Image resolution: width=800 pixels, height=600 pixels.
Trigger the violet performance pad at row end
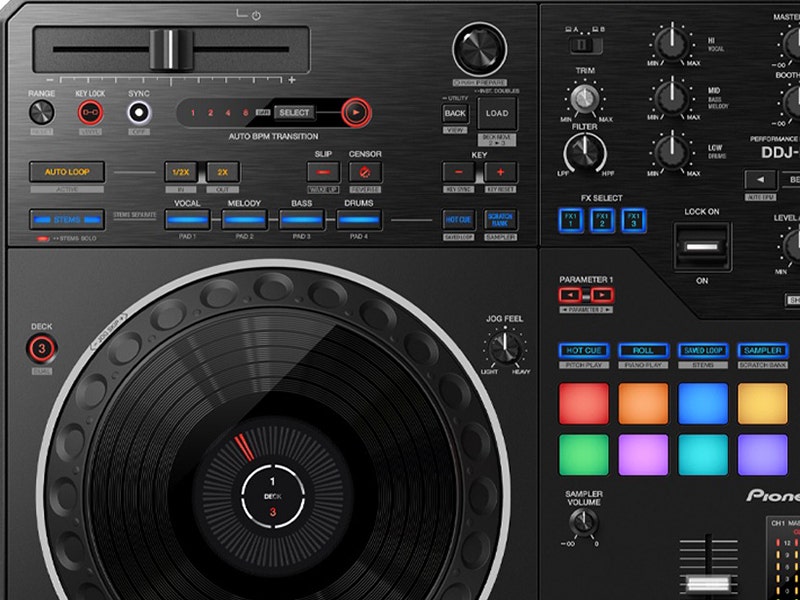(x=762, y=455)
